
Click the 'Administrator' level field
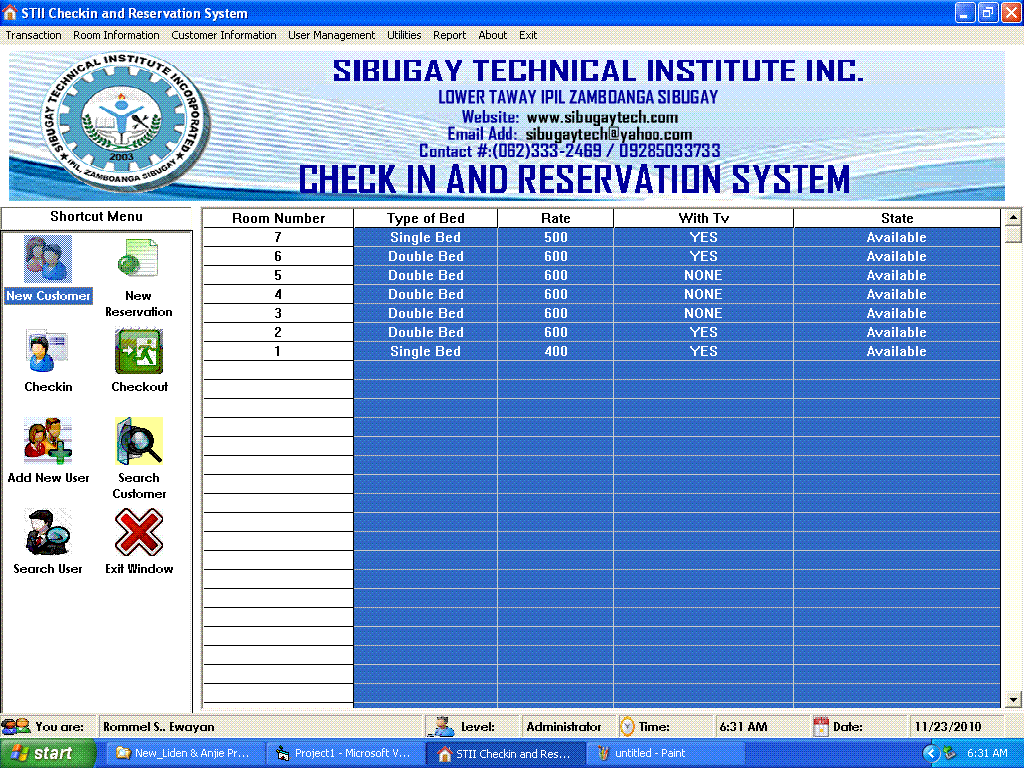[x=568, y=726]
